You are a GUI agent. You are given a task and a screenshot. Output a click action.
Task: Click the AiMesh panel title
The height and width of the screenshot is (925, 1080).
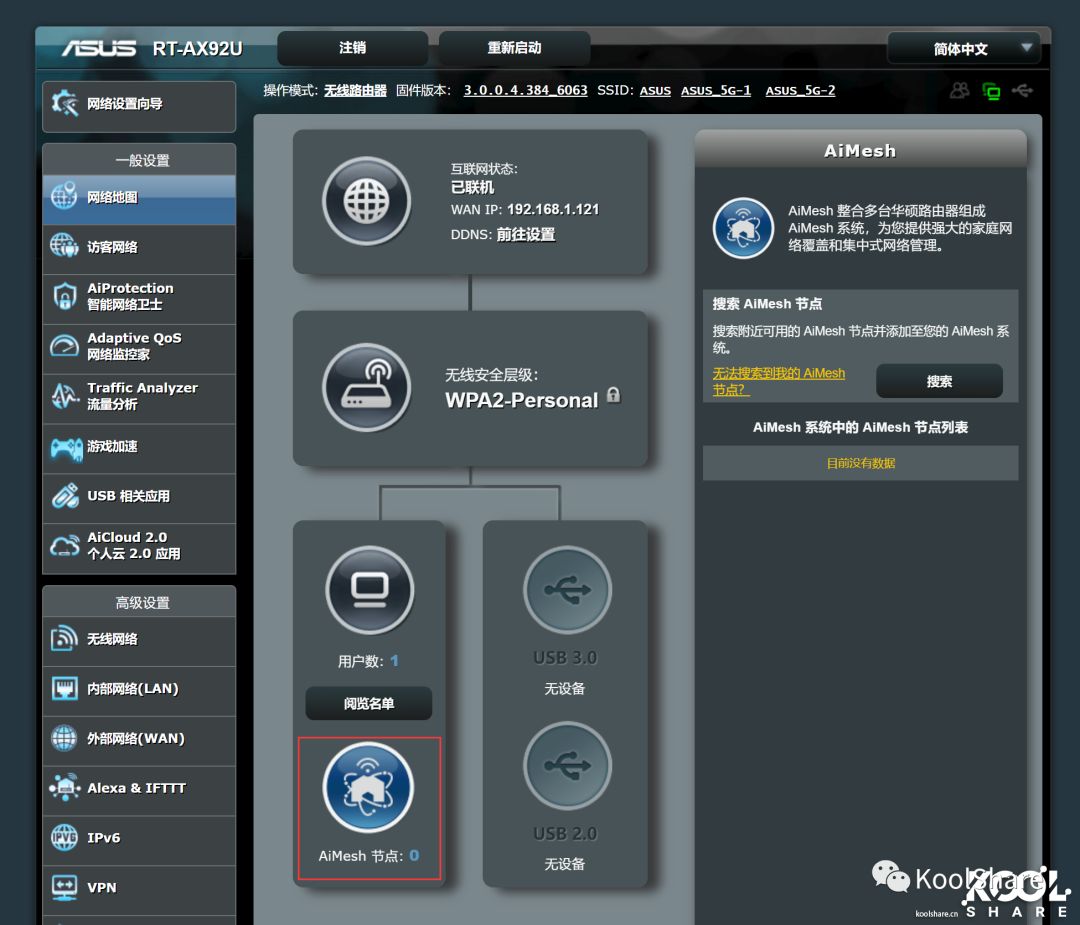tap(860, 151)
